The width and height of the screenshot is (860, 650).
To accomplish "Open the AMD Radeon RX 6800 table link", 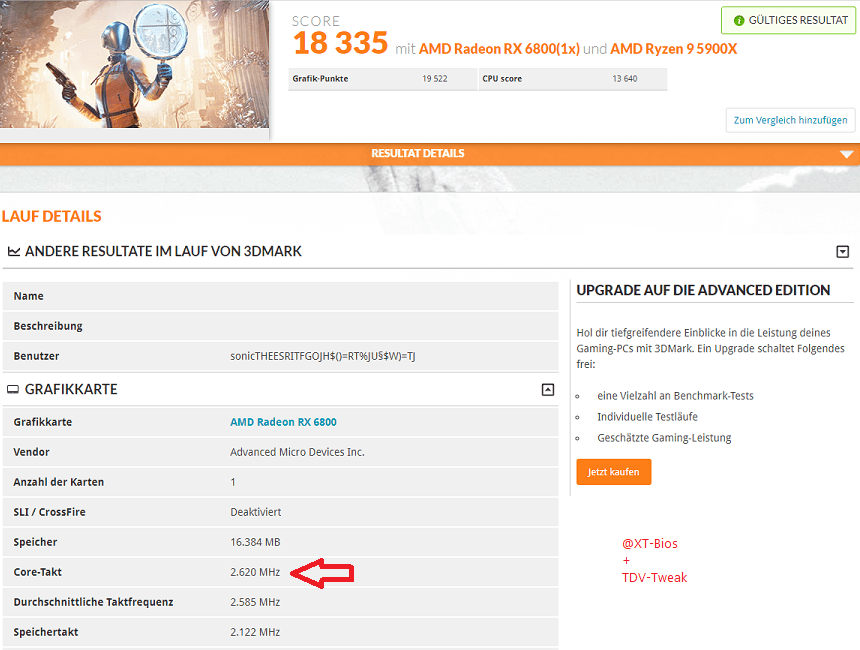I will tap(283, 422).
